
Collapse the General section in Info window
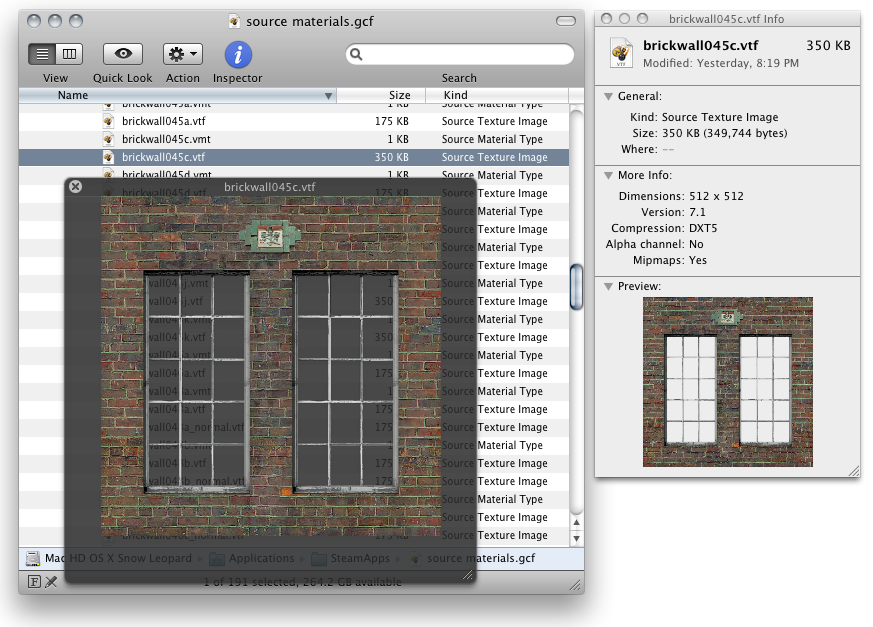[609, 96]
